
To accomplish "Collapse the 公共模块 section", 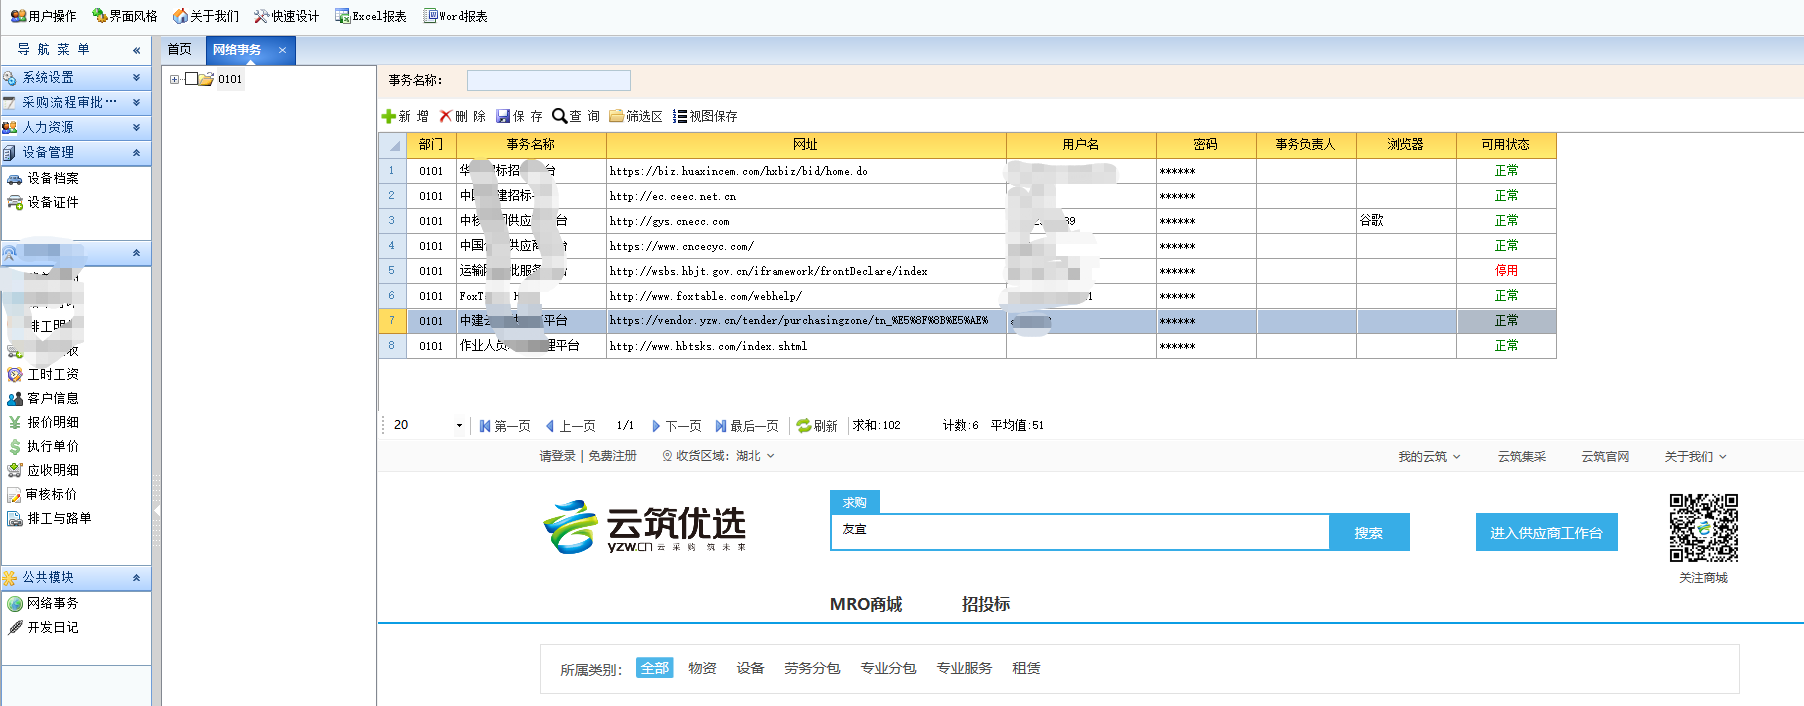I will point(76,577).
